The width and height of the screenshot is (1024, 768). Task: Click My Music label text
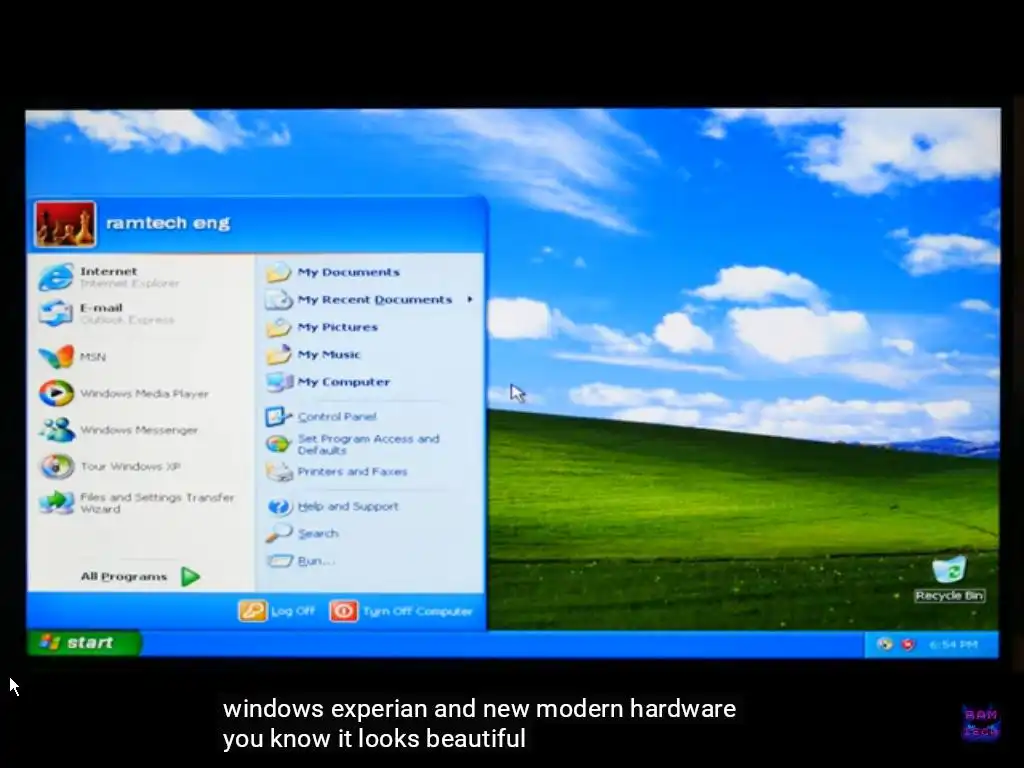click(x=329, y=355)
